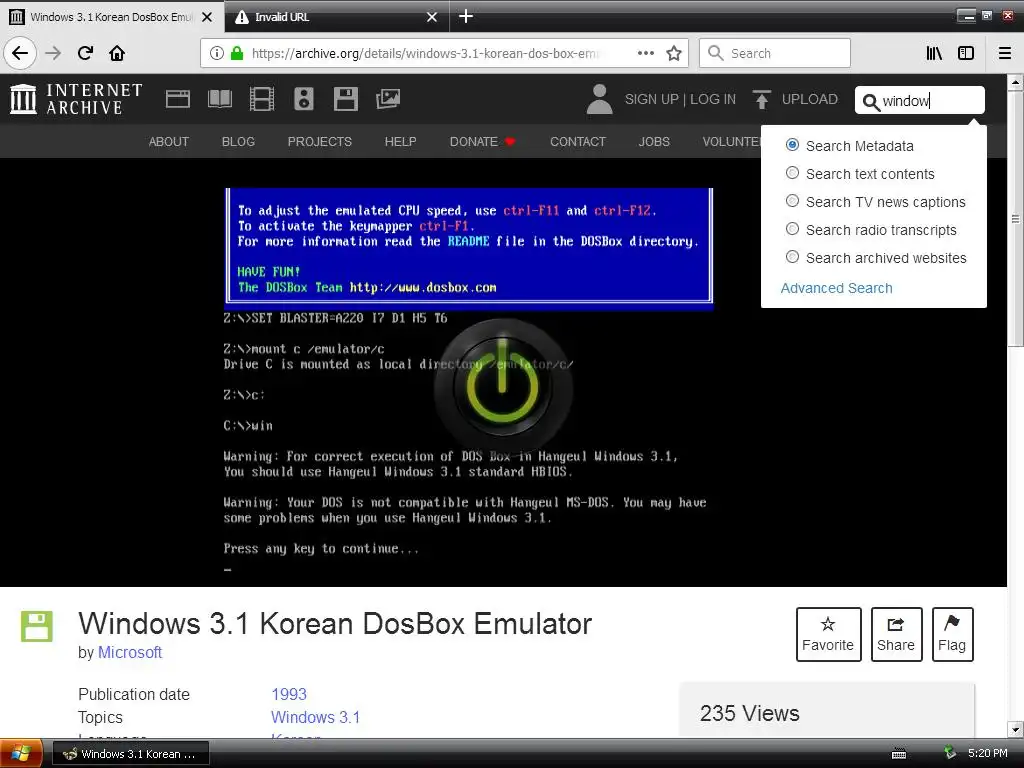Viewport: 1024px width, 768px height.
Task: Open the HELP menu item
Action: pyautogui.click(x=400, y=141)
